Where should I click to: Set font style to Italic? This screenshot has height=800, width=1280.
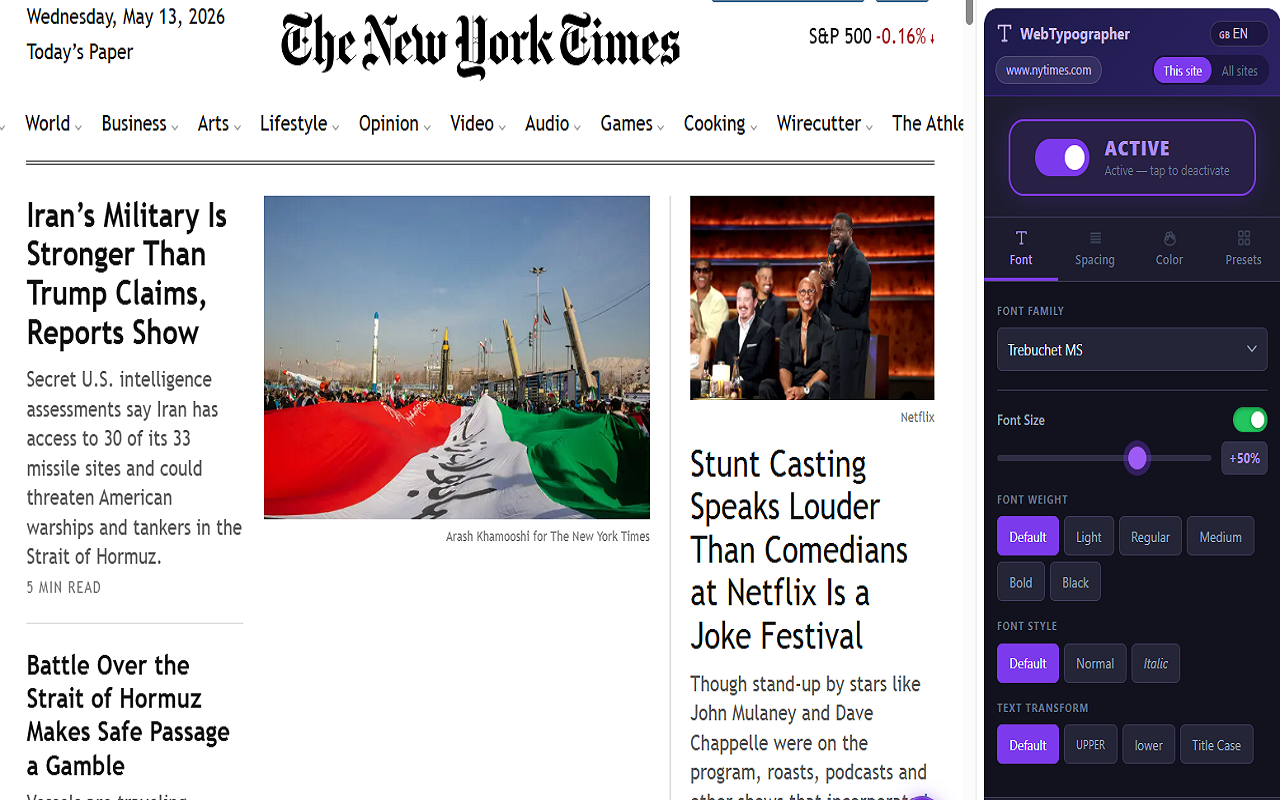tap(1156, 663)
